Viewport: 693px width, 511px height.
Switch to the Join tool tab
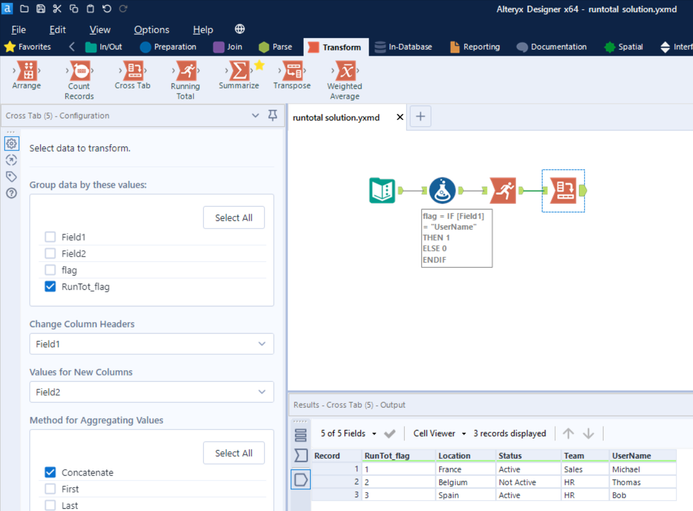click(x=228, y=47)
